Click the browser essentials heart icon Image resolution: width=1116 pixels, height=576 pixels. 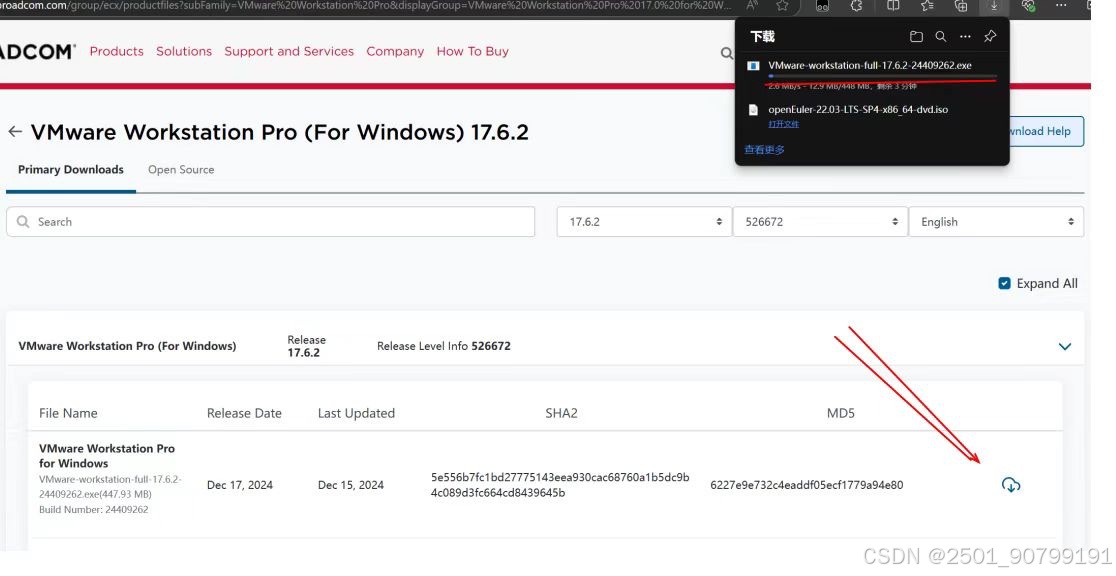tap(1028, 6)
